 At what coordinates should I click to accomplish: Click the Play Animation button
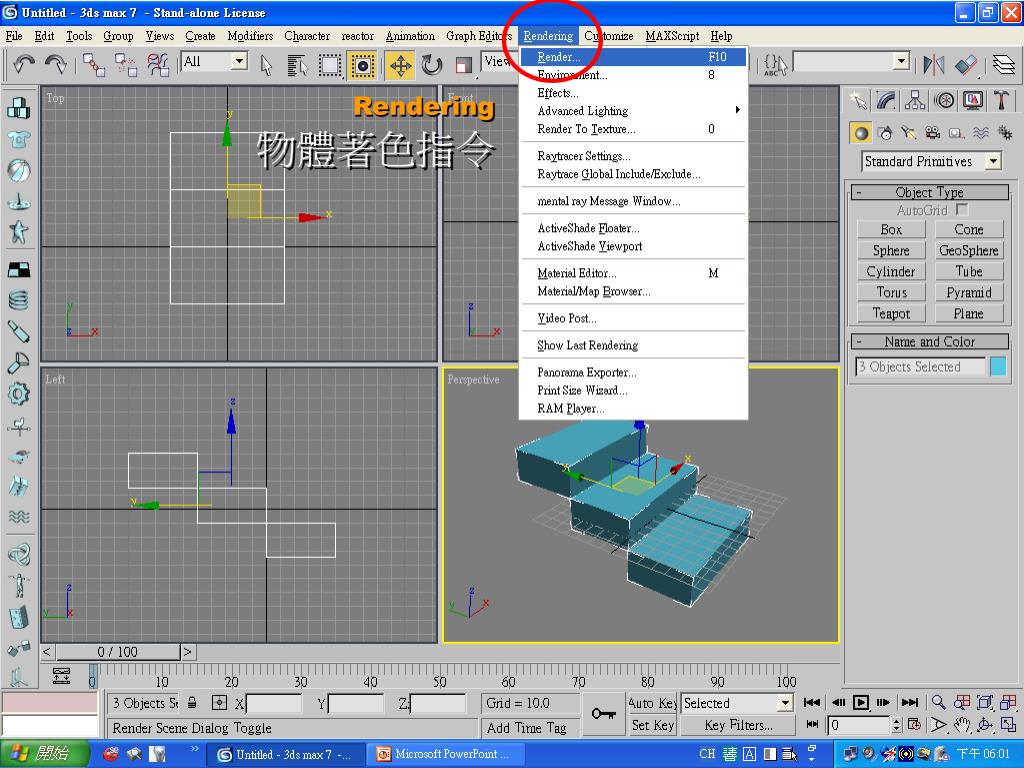[x=861, y=703]
